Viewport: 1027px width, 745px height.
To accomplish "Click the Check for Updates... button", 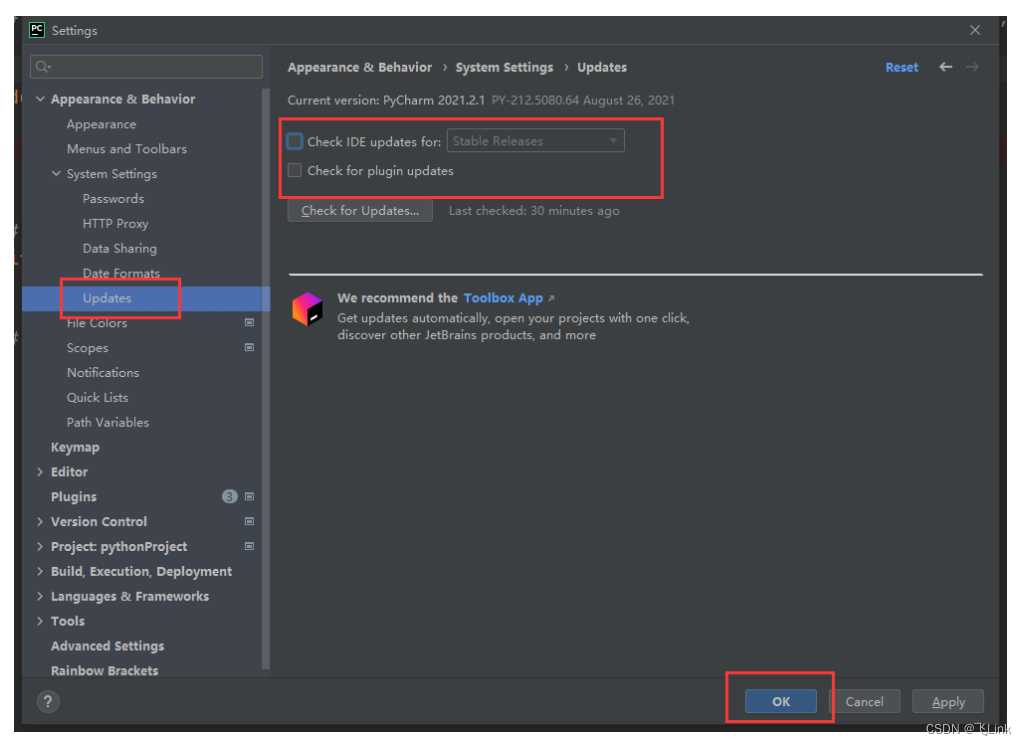I will click(x=360, y=211).
